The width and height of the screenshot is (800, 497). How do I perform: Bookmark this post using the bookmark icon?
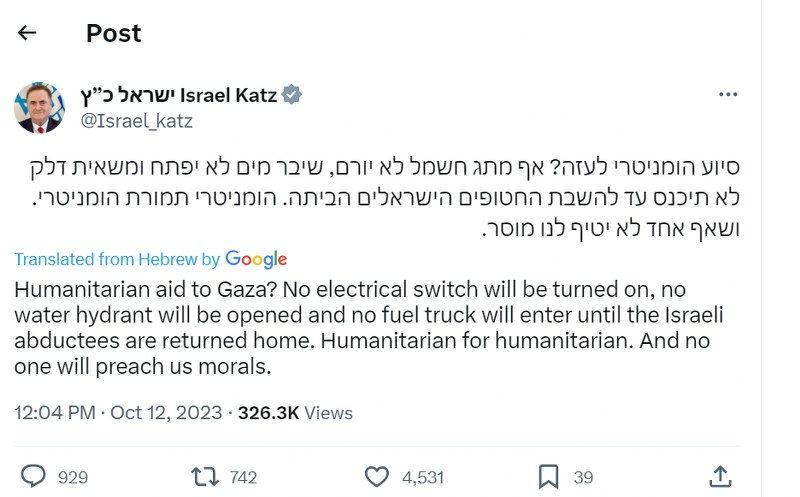click(x=548, y=476)
